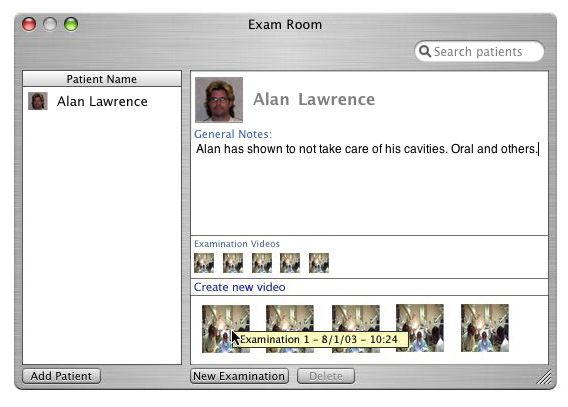The height and width of the screenshot is (407, 568).
Task: Click the Create new video link
Action: tap(239, 287)
